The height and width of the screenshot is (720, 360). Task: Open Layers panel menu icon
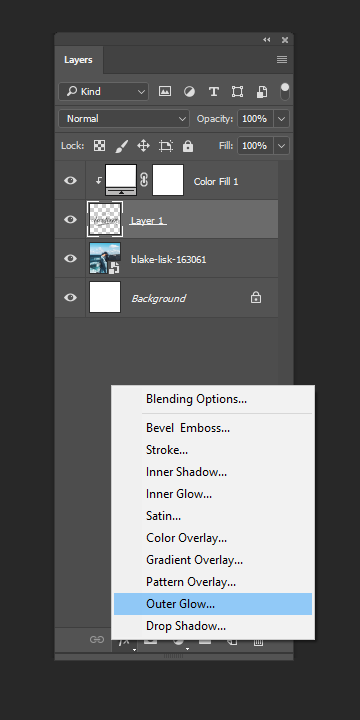click(282, 60)
